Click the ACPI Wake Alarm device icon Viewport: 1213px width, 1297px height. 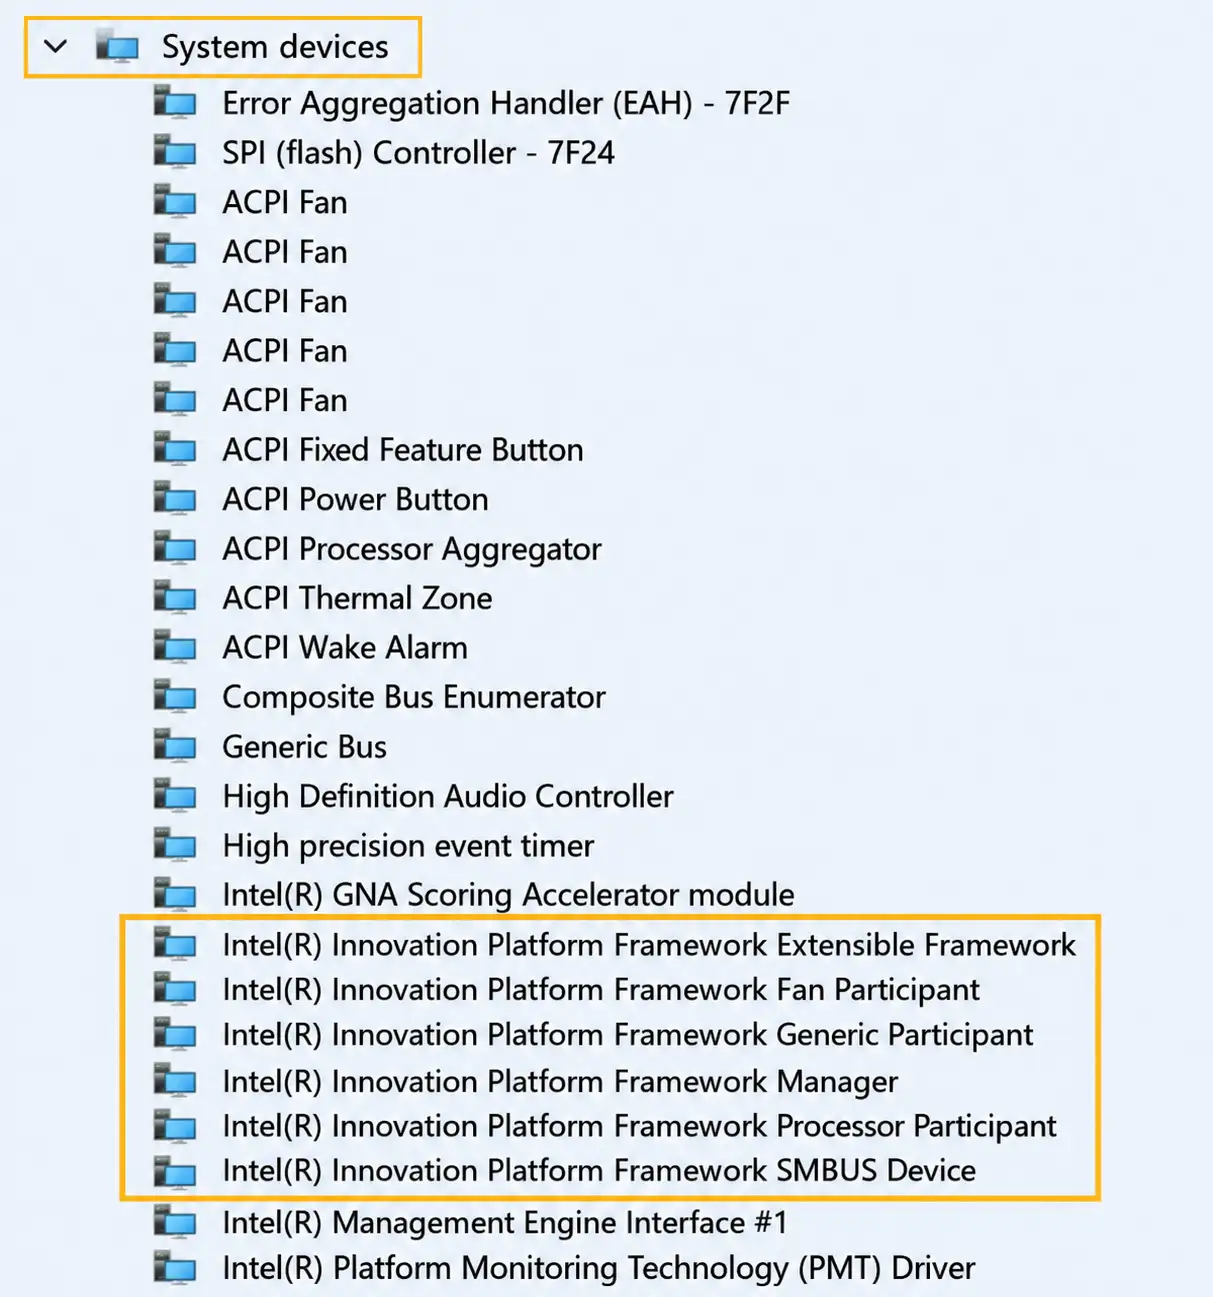pos(175,647)
